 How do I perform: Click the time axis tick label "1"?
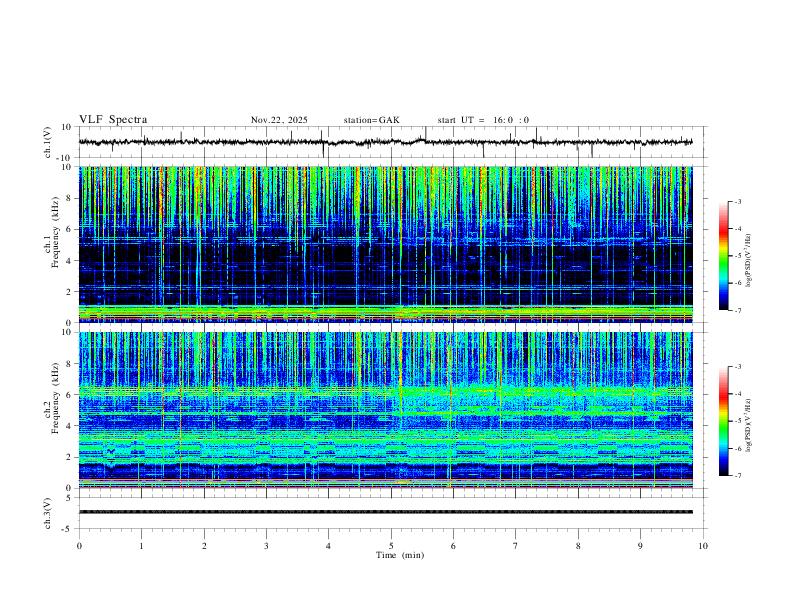tap(141, 546)
